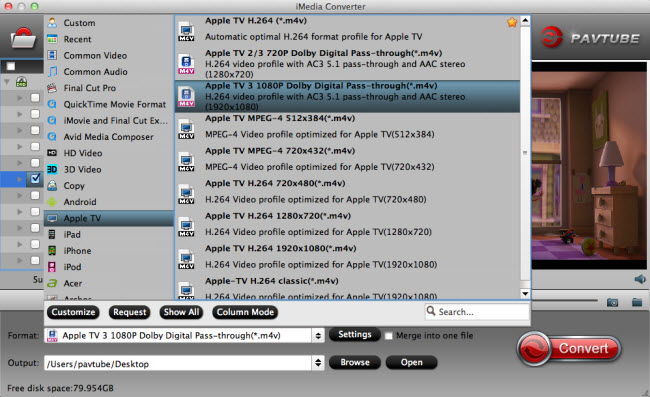Click the Common Video film icon

pos(52,55)
